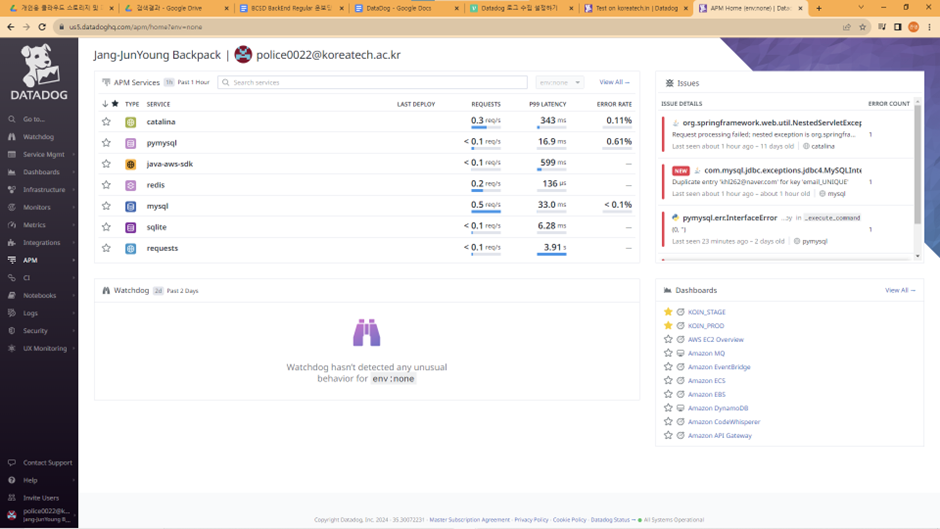Screen dimensions: 940x529
Task: Toggle favorite star for pymysql service
Action: [x=106, y=143]
